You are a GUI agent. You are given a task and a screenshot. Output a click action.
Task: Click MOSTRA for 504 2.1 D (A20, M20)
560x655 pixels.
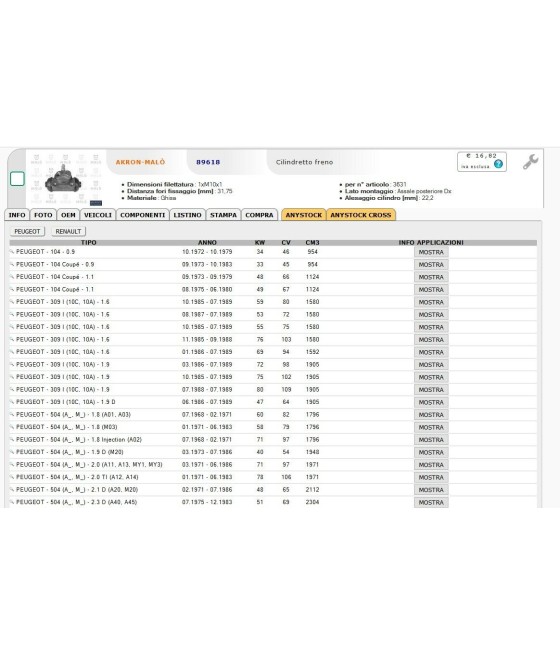431,490
